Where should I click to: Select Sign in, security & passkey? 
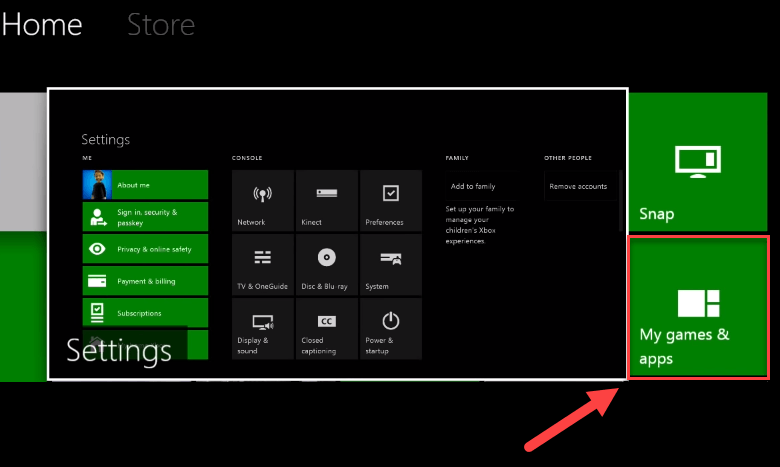(145, 217)
